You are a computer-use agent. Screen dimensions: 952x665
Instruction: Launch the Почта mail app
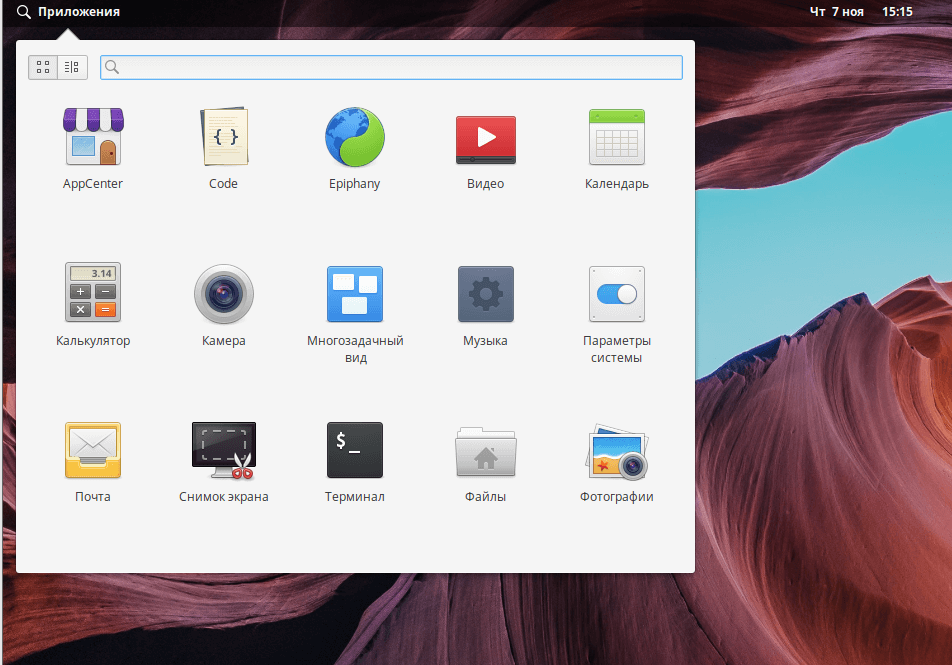click(x=93, y=450)
